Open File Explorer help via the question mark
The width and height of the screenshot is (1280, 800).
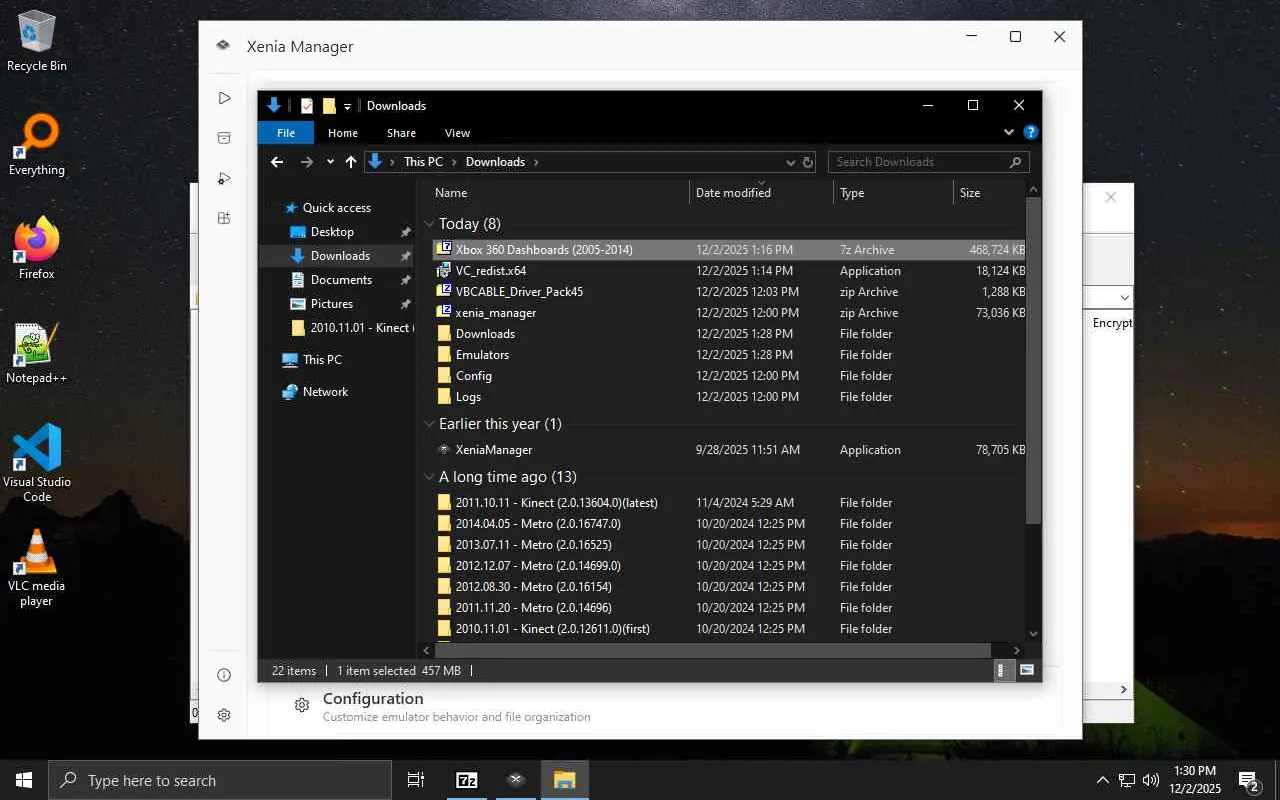(1031, 132)
